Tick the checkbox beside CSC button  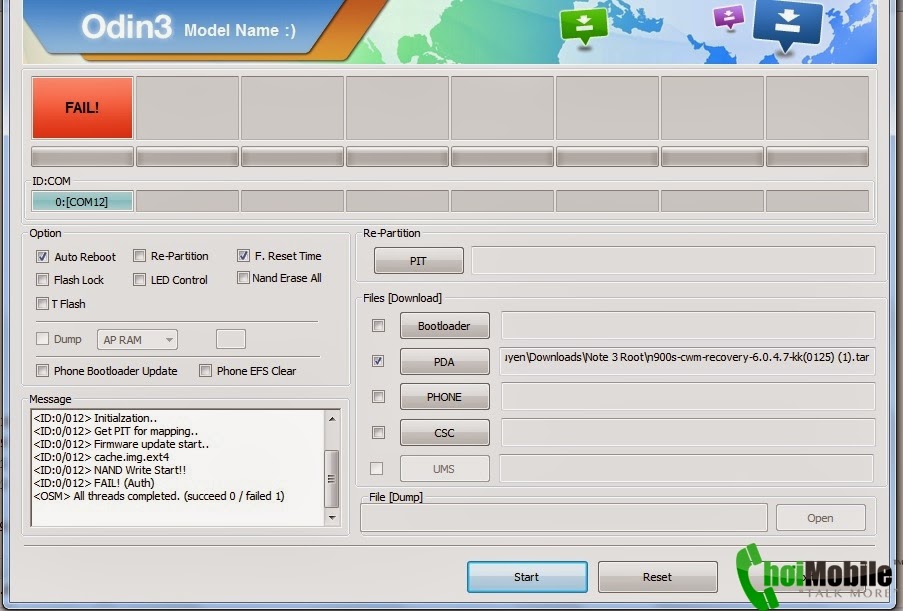click(378, 432)
